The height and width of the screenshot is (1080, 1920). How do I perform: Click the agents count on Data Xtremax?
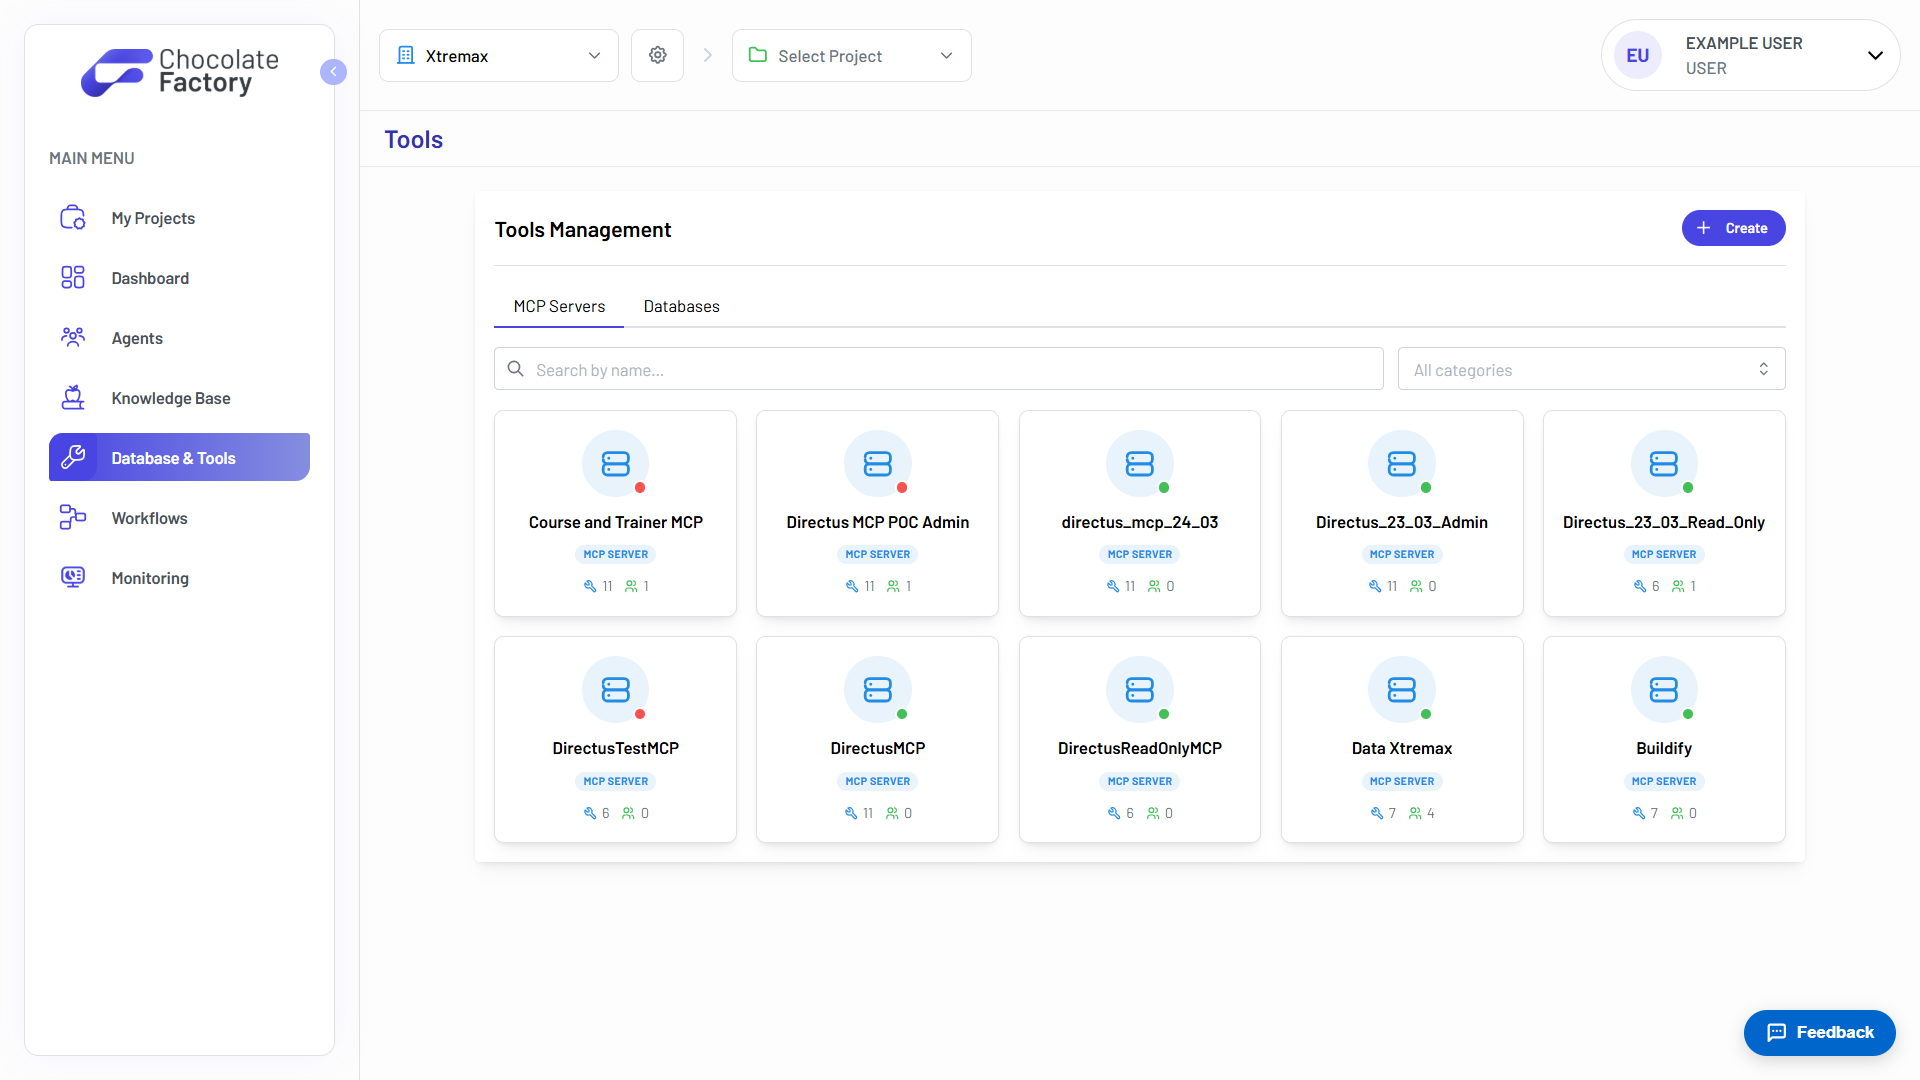1422,813
